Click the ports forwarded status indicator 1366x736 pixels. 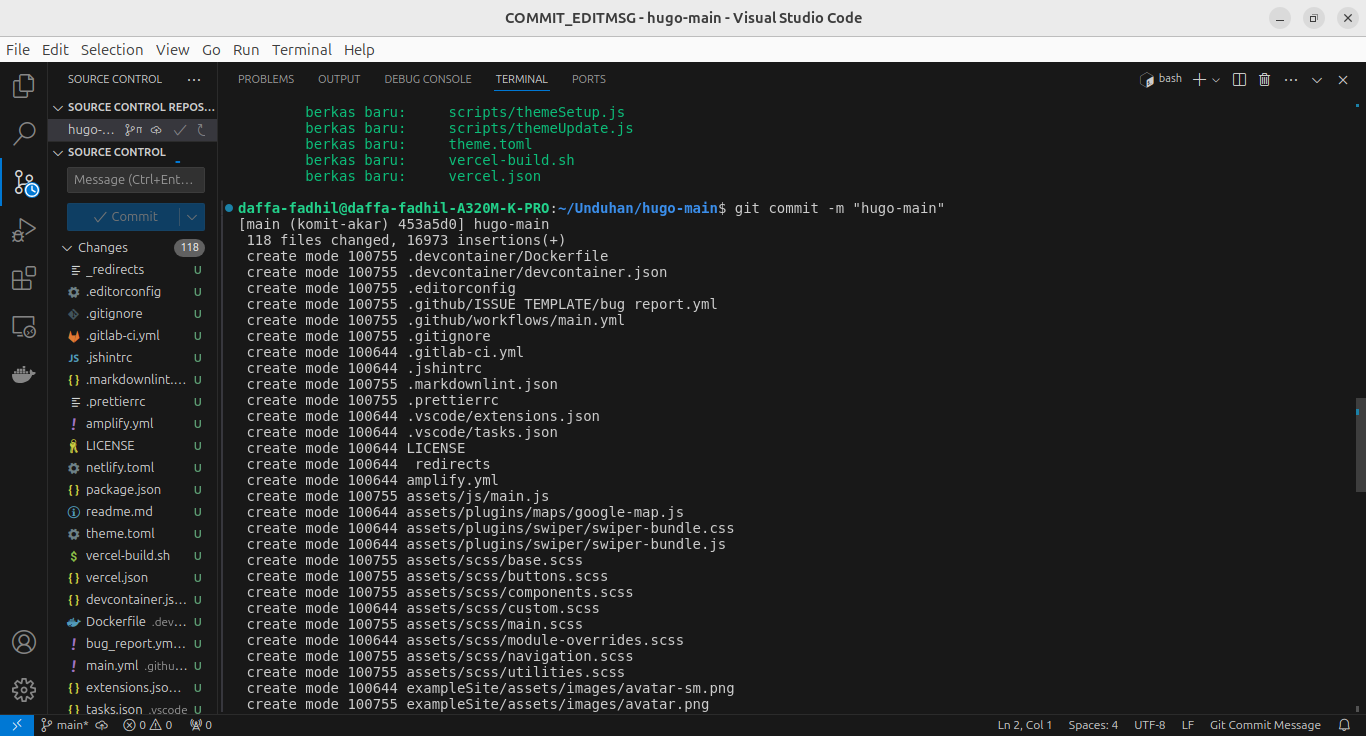point(200,725)
